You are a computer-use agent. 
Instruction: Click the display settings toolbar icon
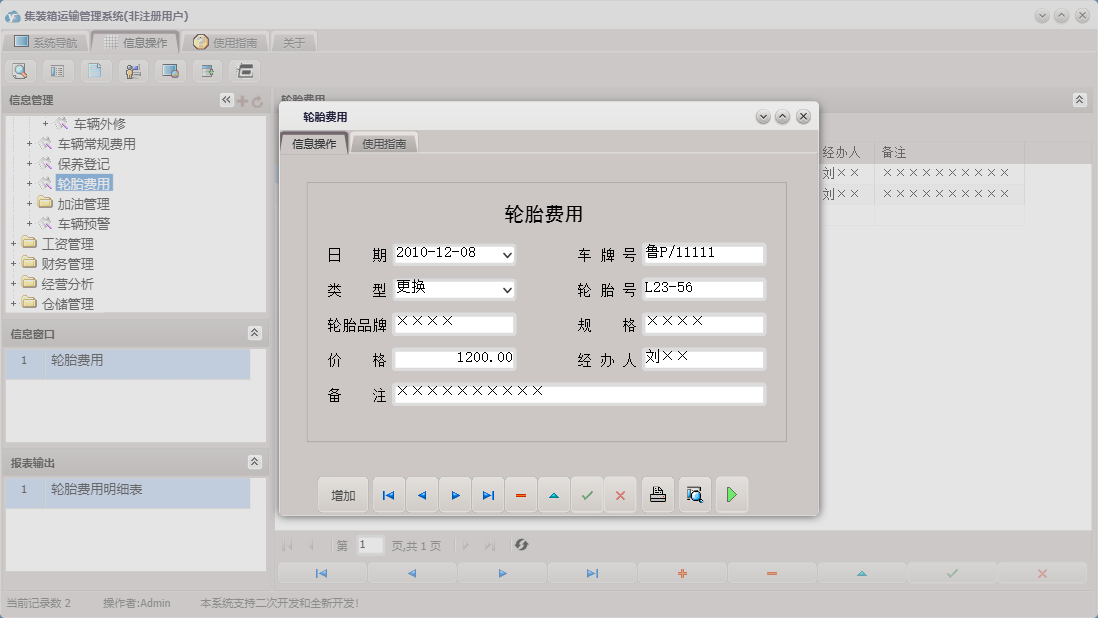[168, 70]
